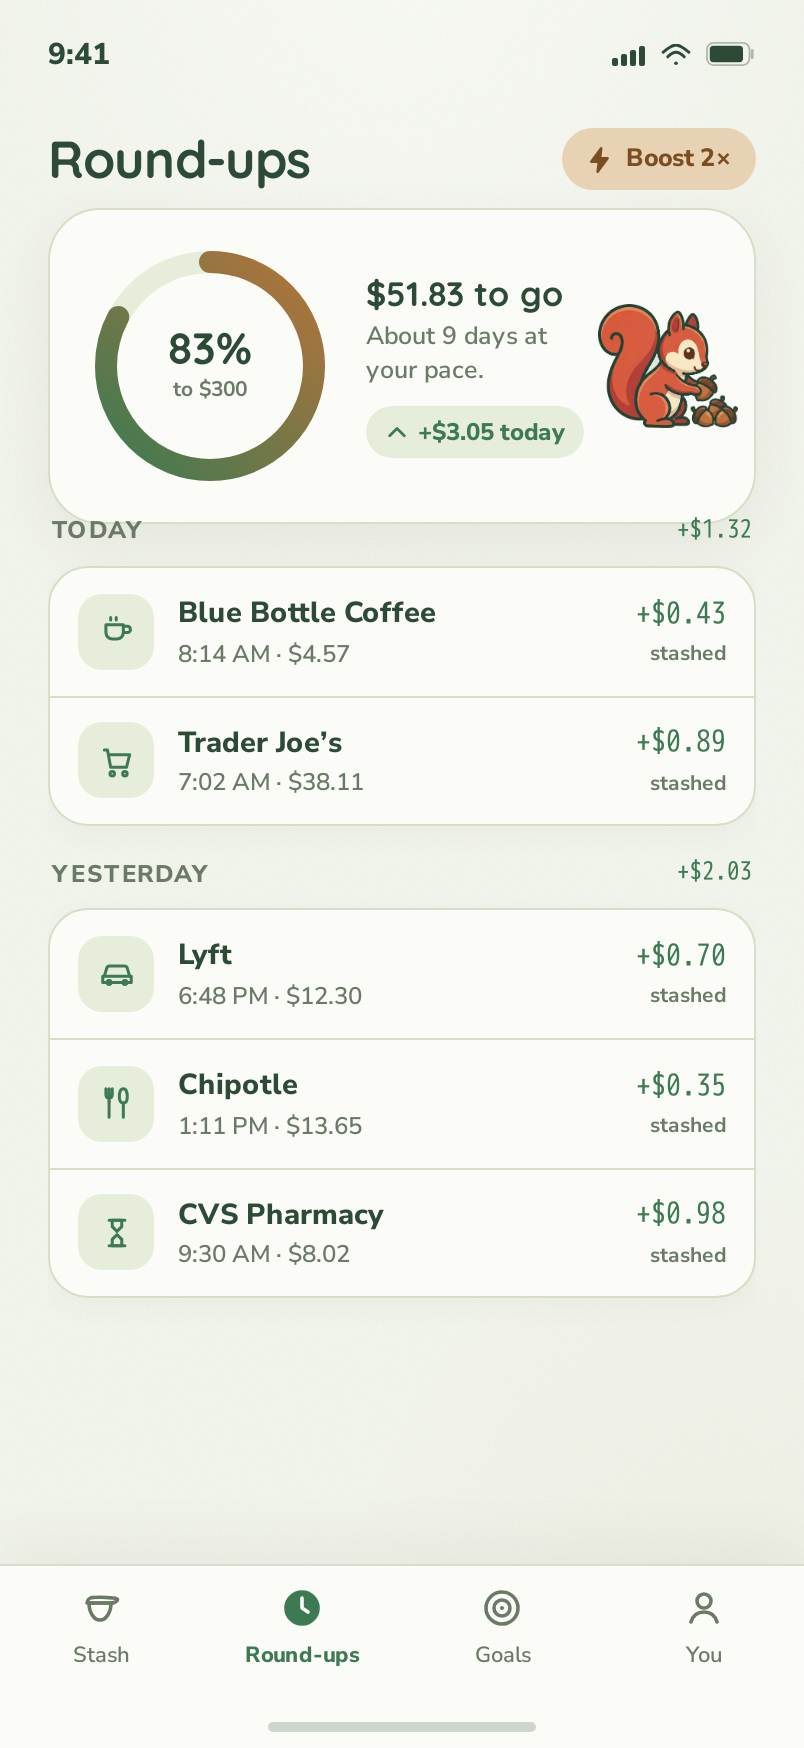Tap the $51.83 to go heading
Viewport: 804px width, 1748px height.
(464, 295)
